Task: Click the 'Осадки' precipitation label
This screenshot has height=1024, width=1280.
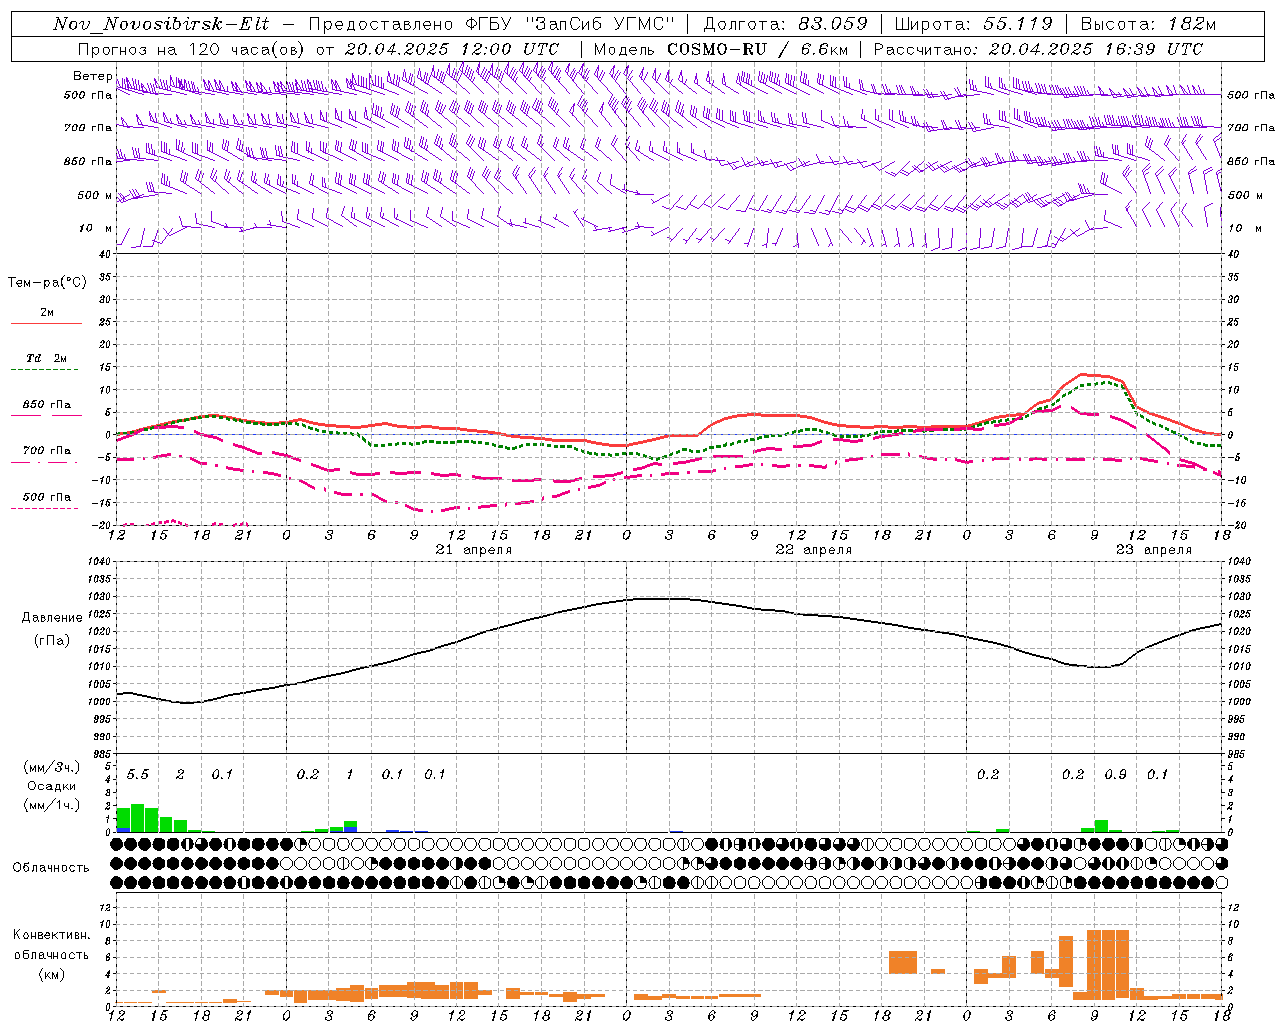Action: 51,786
